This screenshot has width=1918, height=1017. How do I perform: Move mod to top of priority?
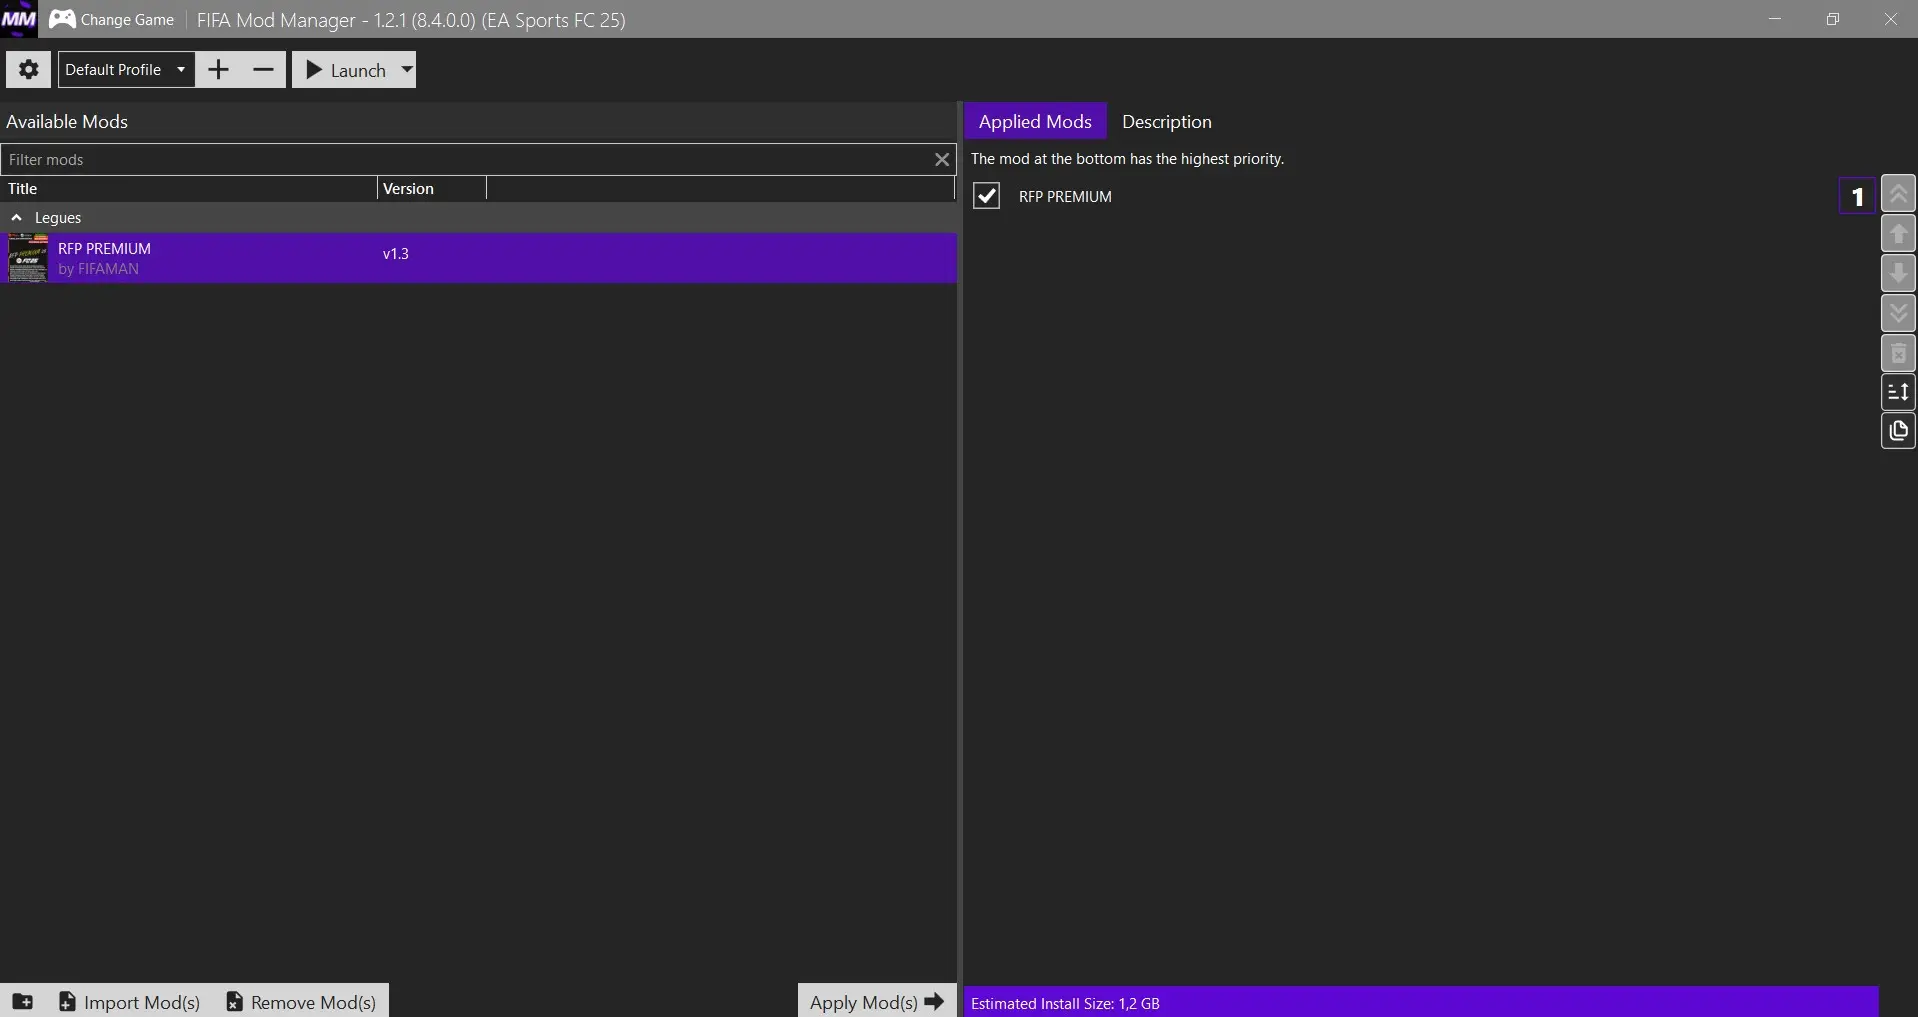click(1898, 193)
